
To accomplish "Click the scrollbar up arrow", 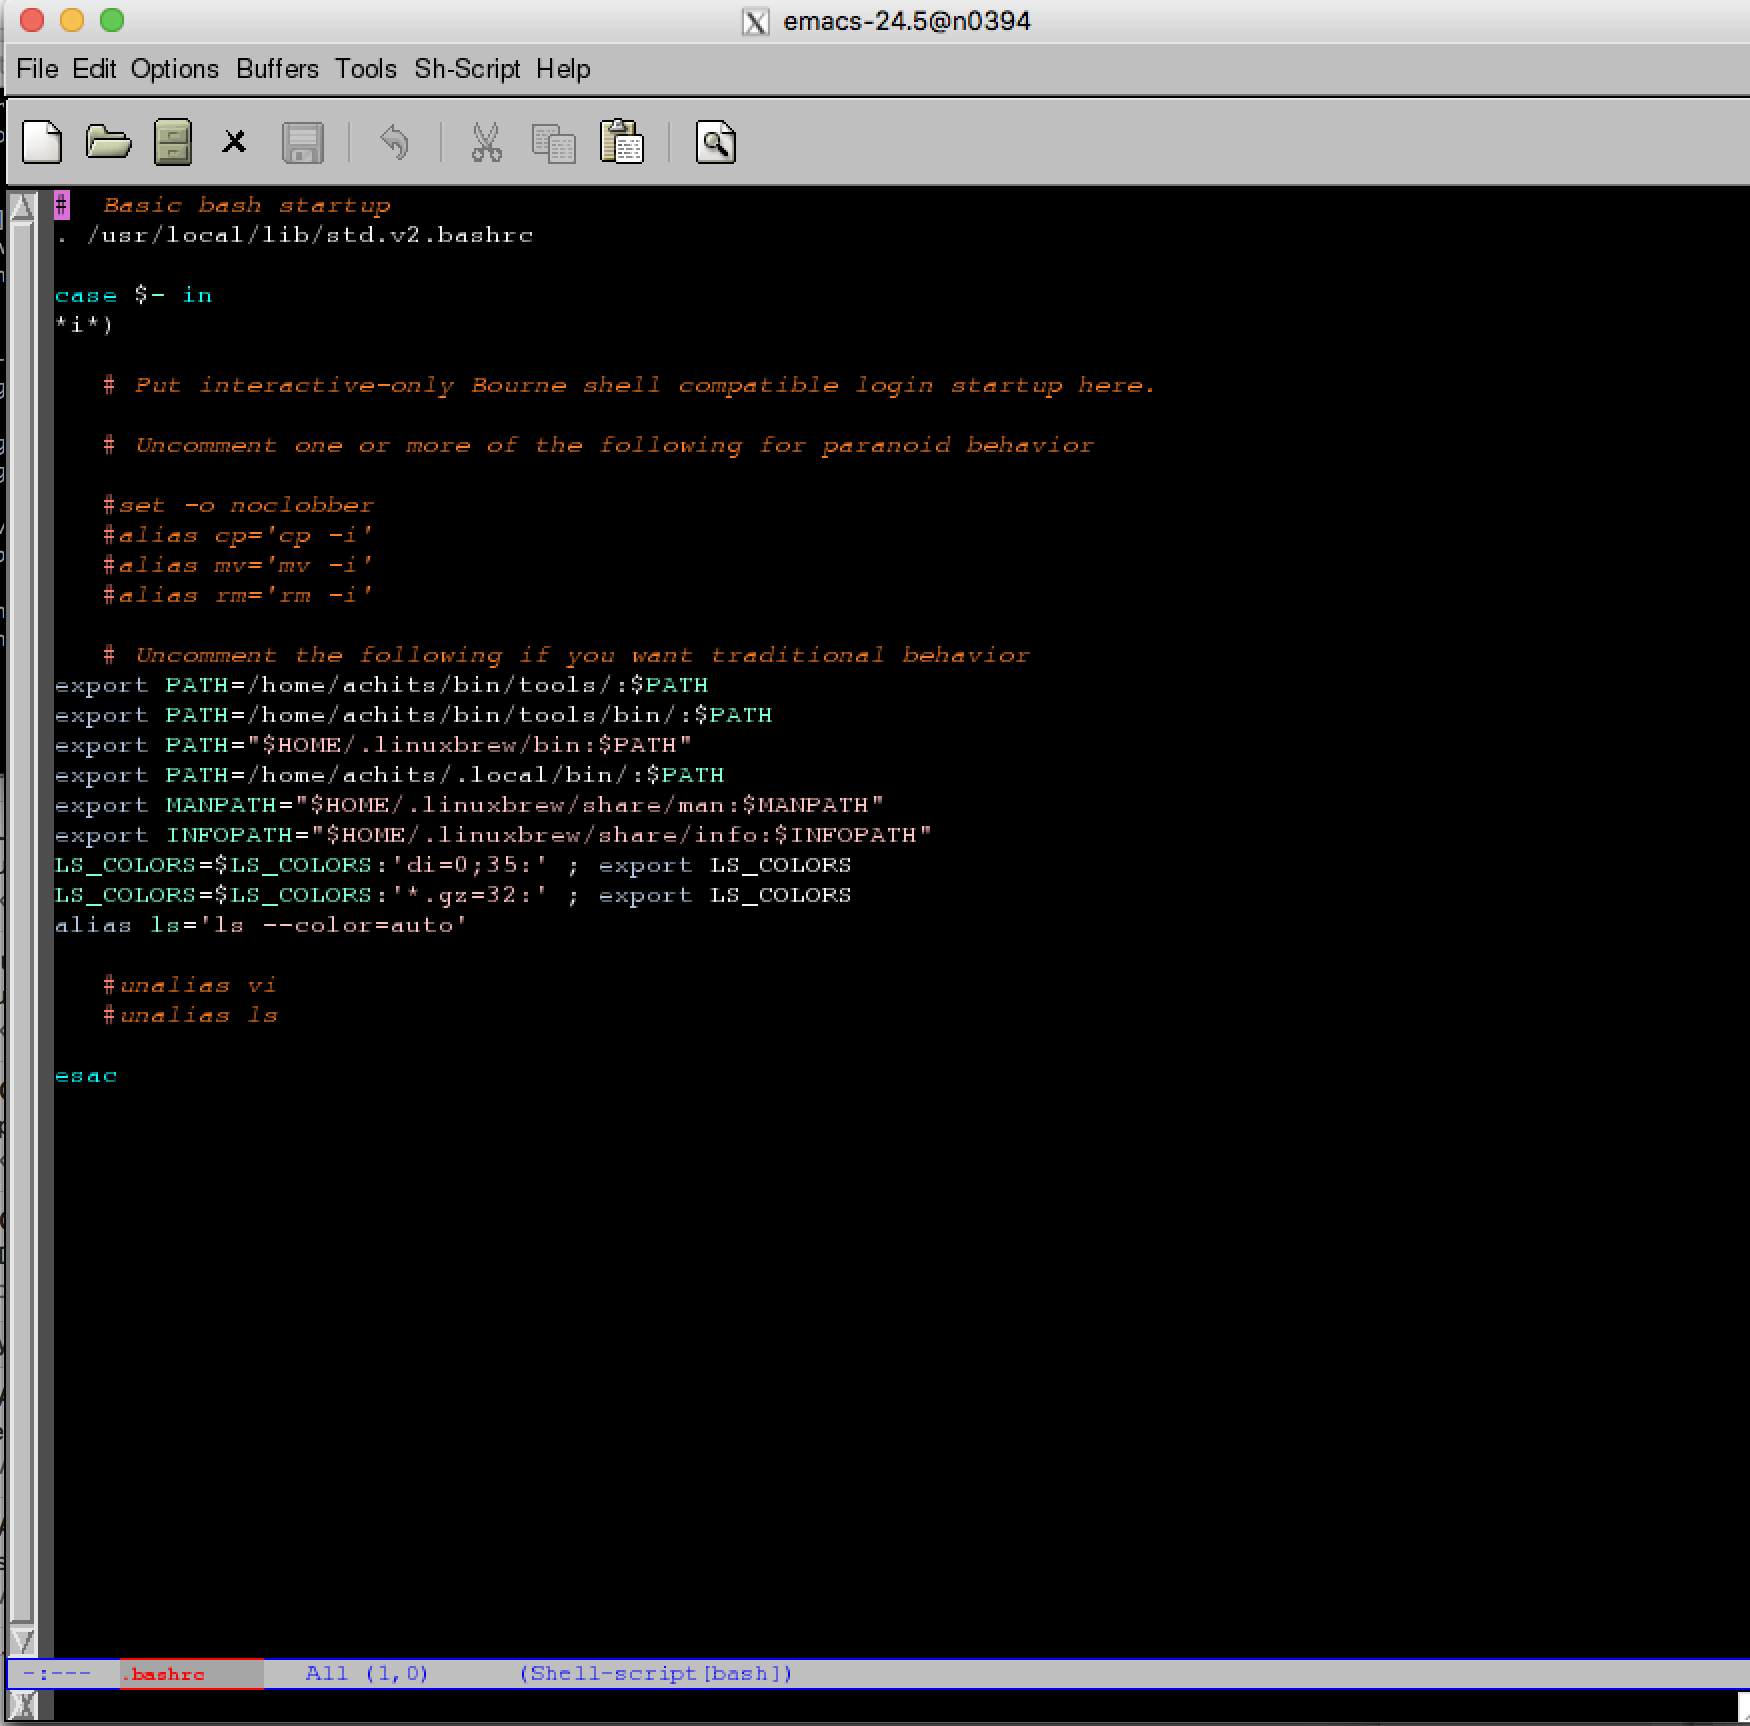I will (x=23, y=207).
